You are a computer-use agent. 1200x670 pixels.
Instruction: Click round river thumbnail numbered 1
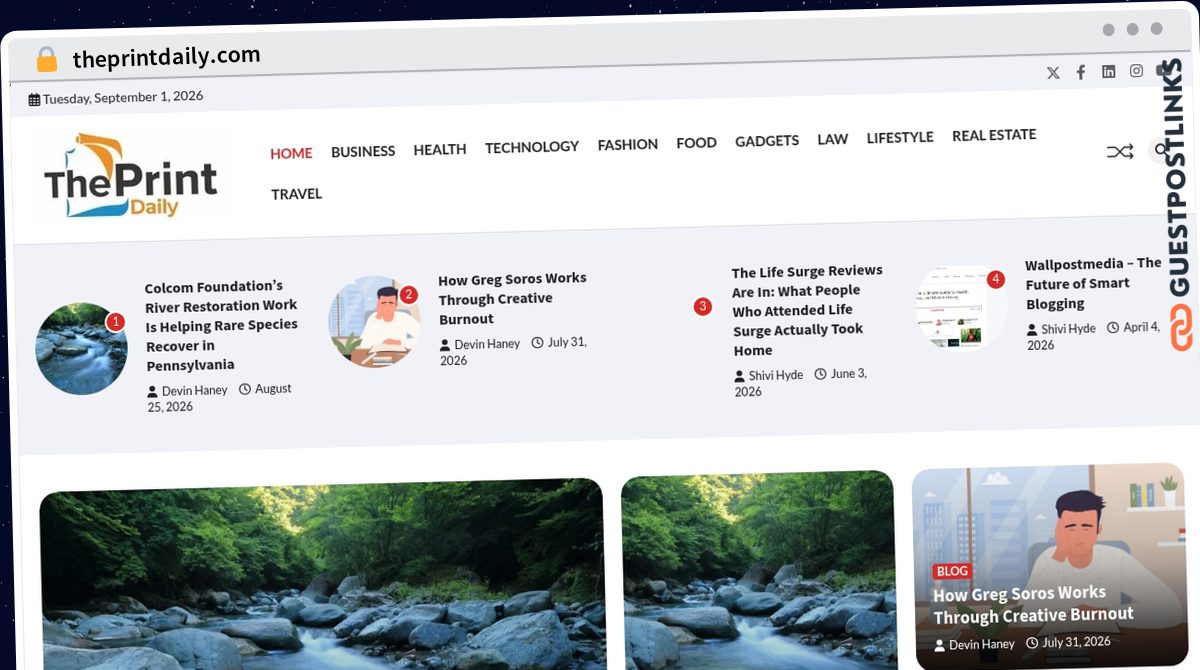[x=81, y=349]
